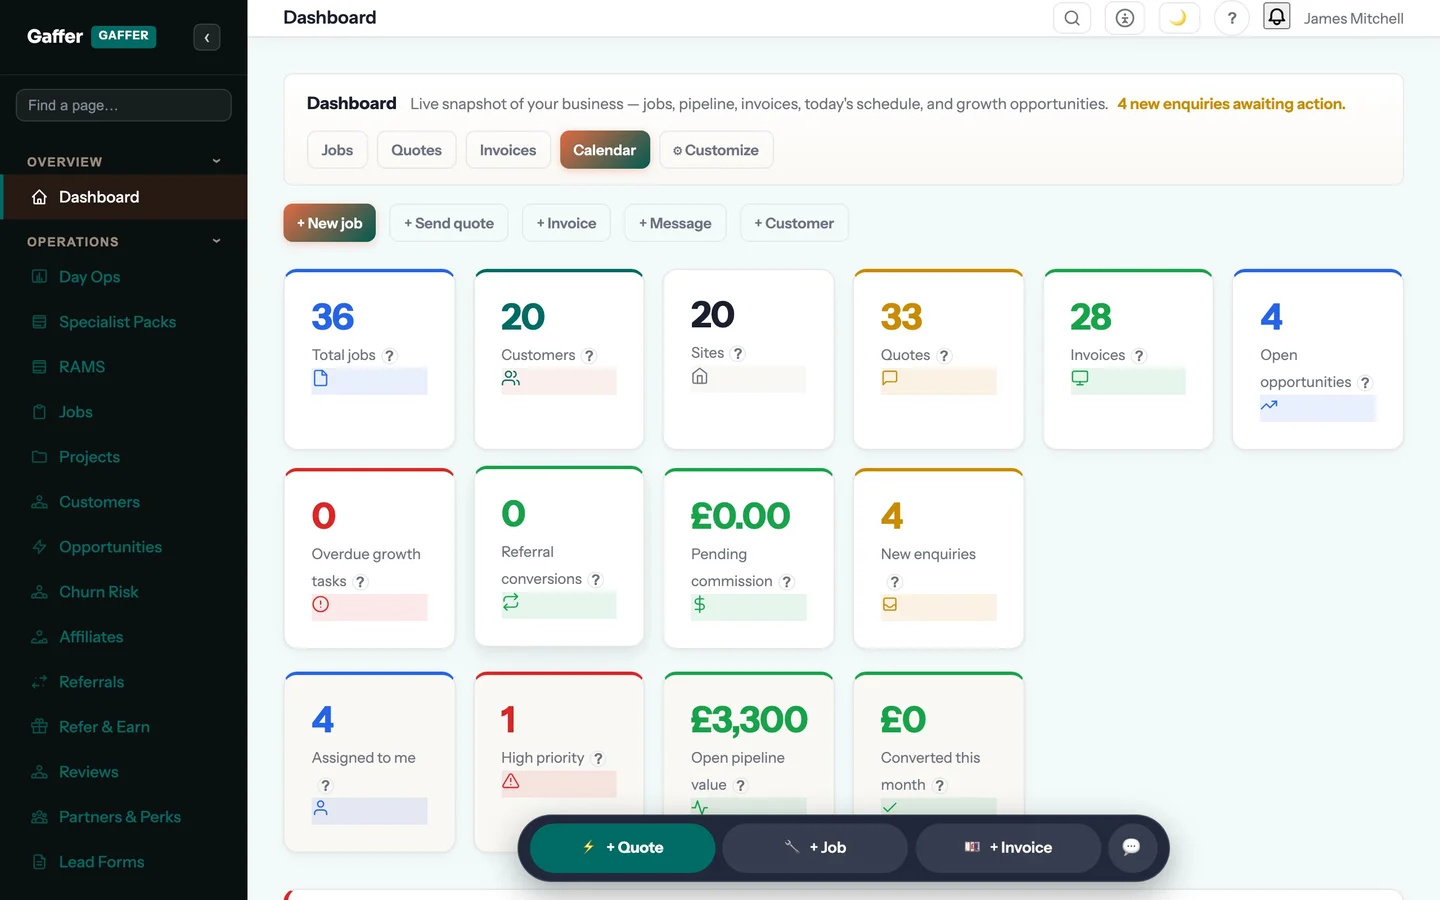
Task: Click the High priority help icon
Action: point(598,758)
